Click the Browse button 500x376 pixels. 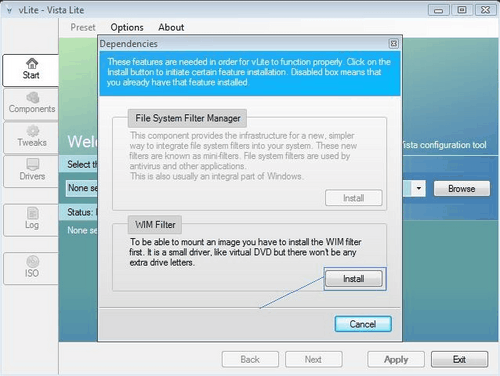click(x=462, y=189)
